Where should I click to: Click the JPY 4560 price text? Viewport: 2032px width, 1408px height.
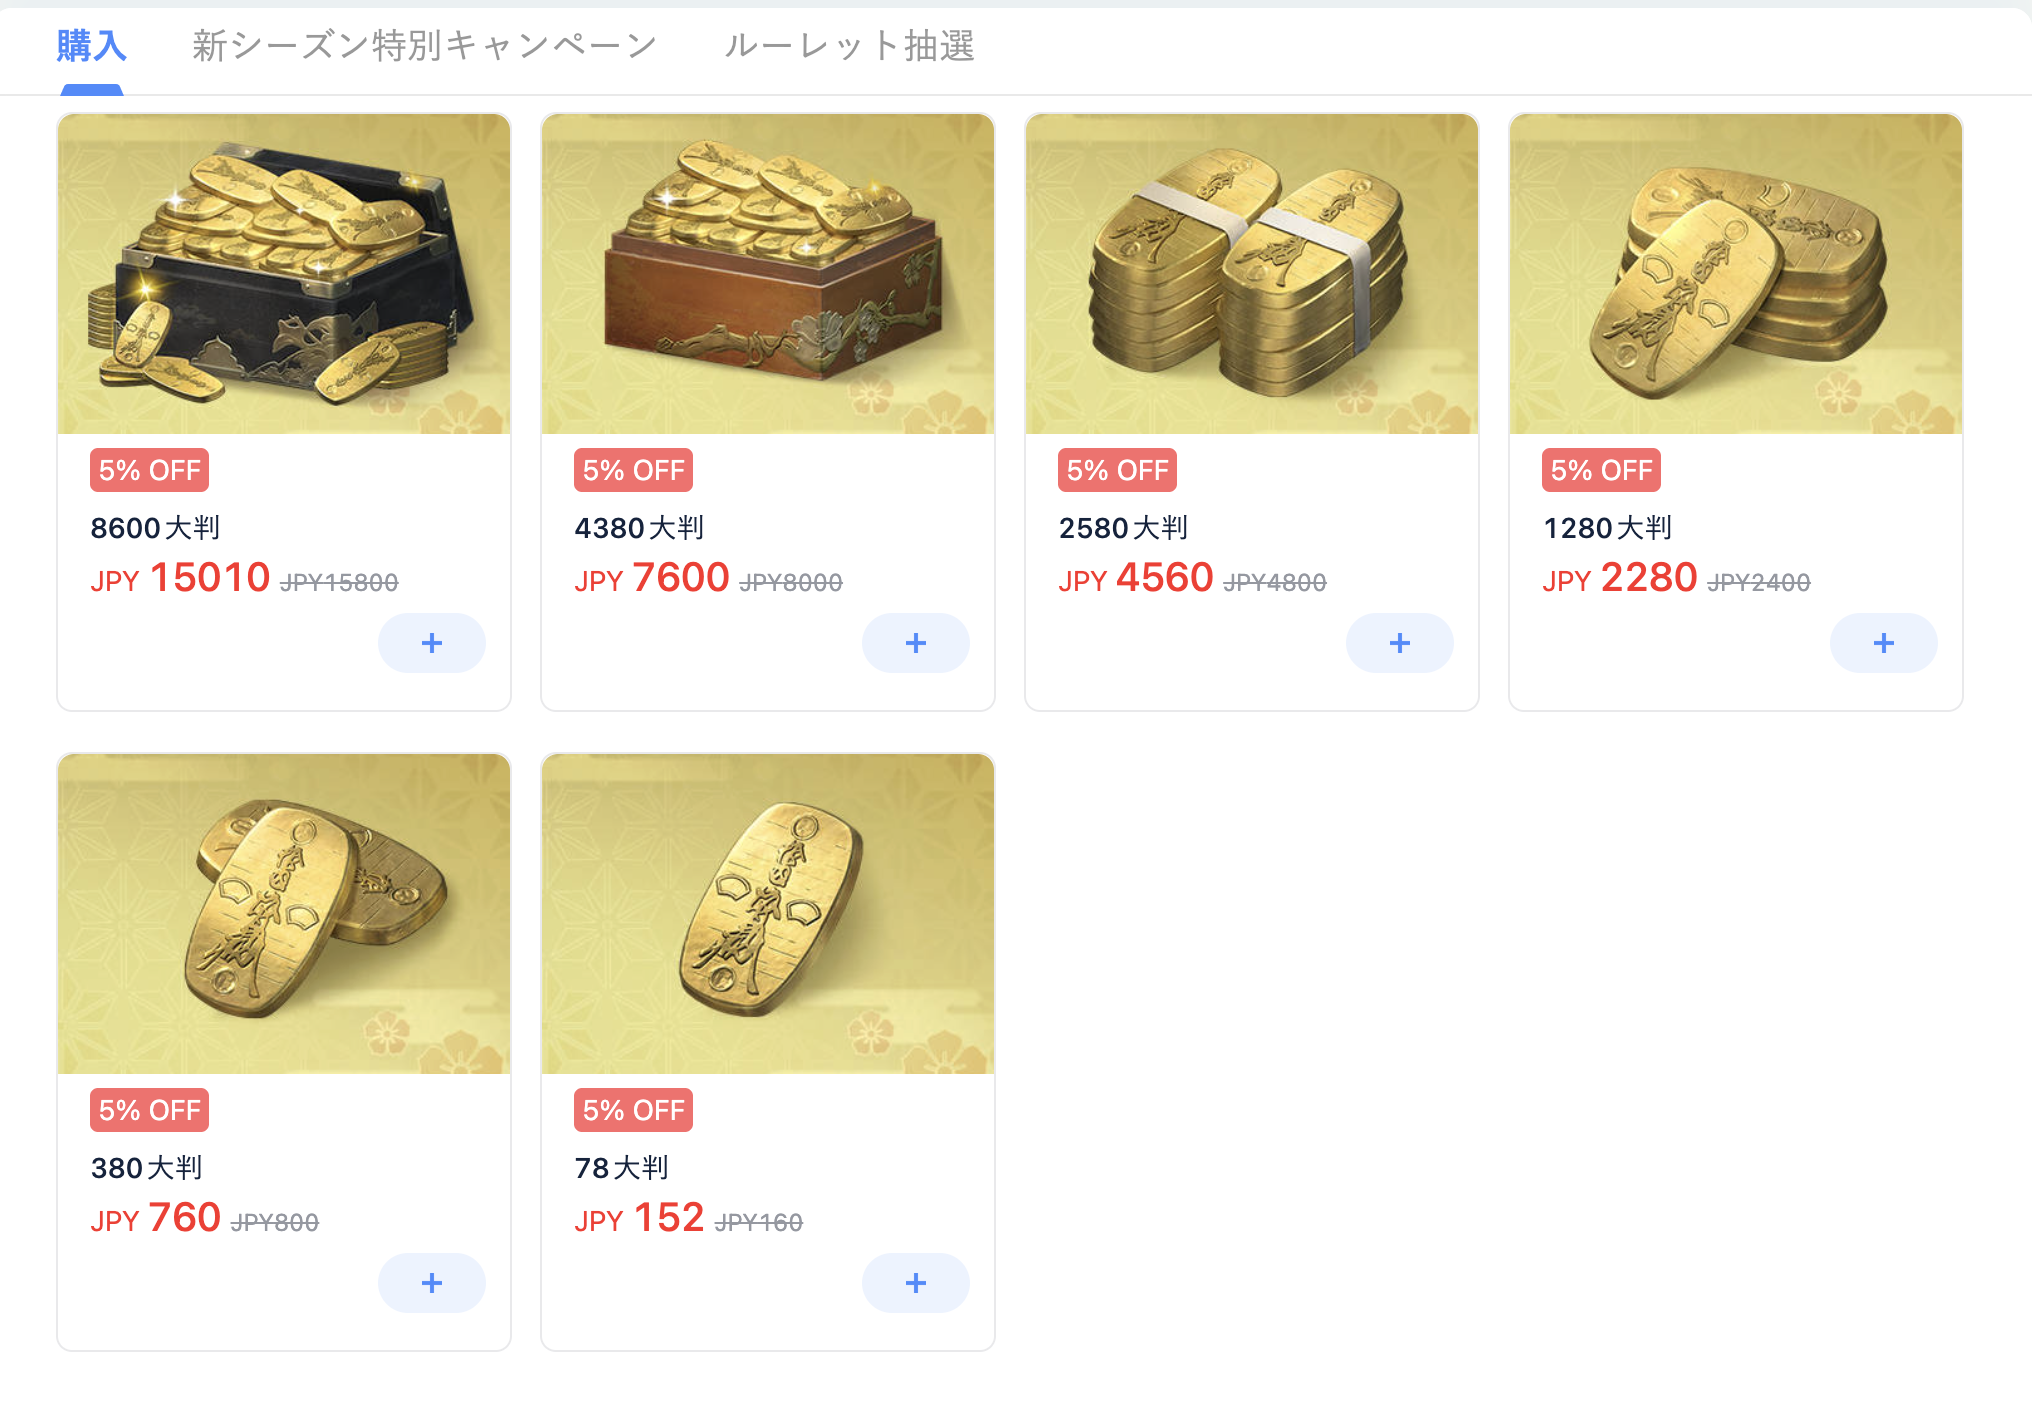(x=1136, y=578)
